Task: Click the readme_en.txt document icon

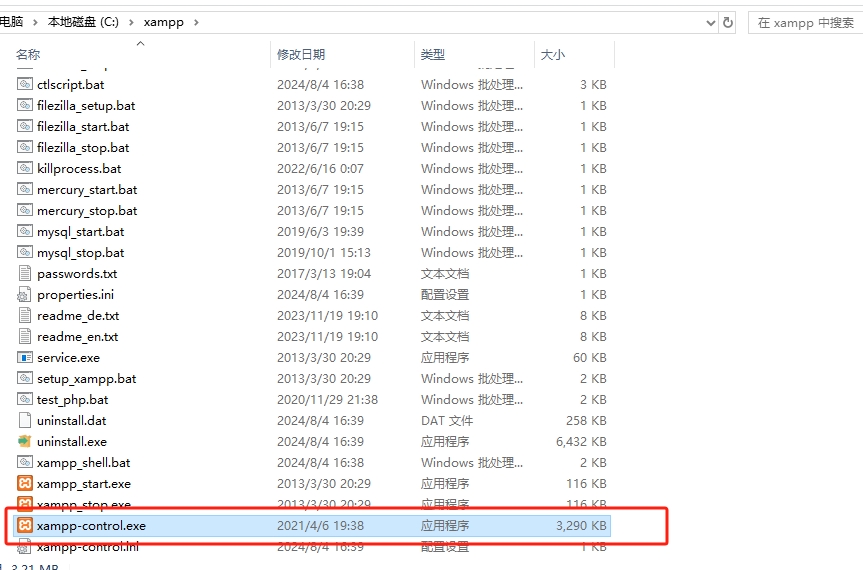Action: tap(25, 336)
